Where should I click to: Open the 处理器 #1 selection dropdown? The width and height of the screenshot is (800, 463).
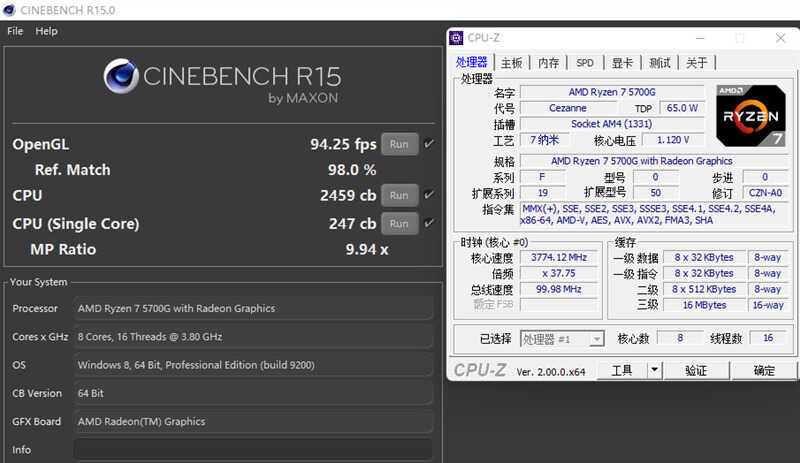(x=562, y=339)
